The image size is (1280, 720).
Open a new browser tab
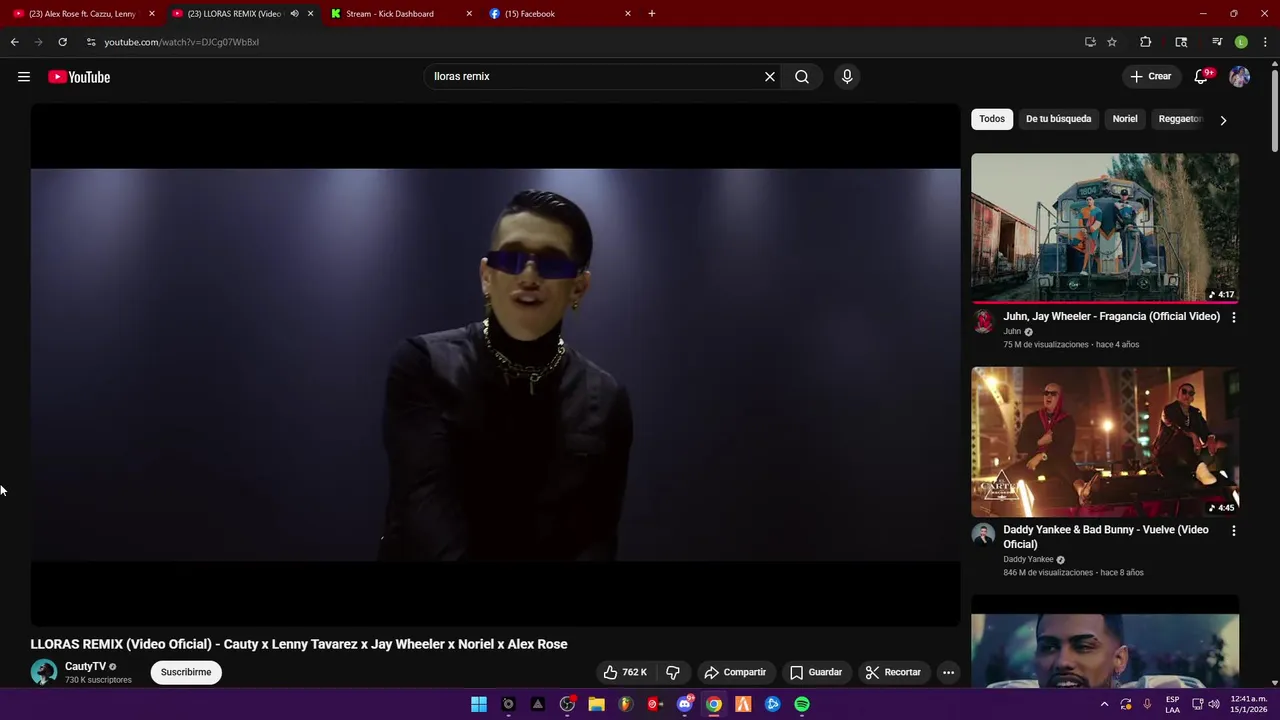pyautogui.click(x=652, y=14)
